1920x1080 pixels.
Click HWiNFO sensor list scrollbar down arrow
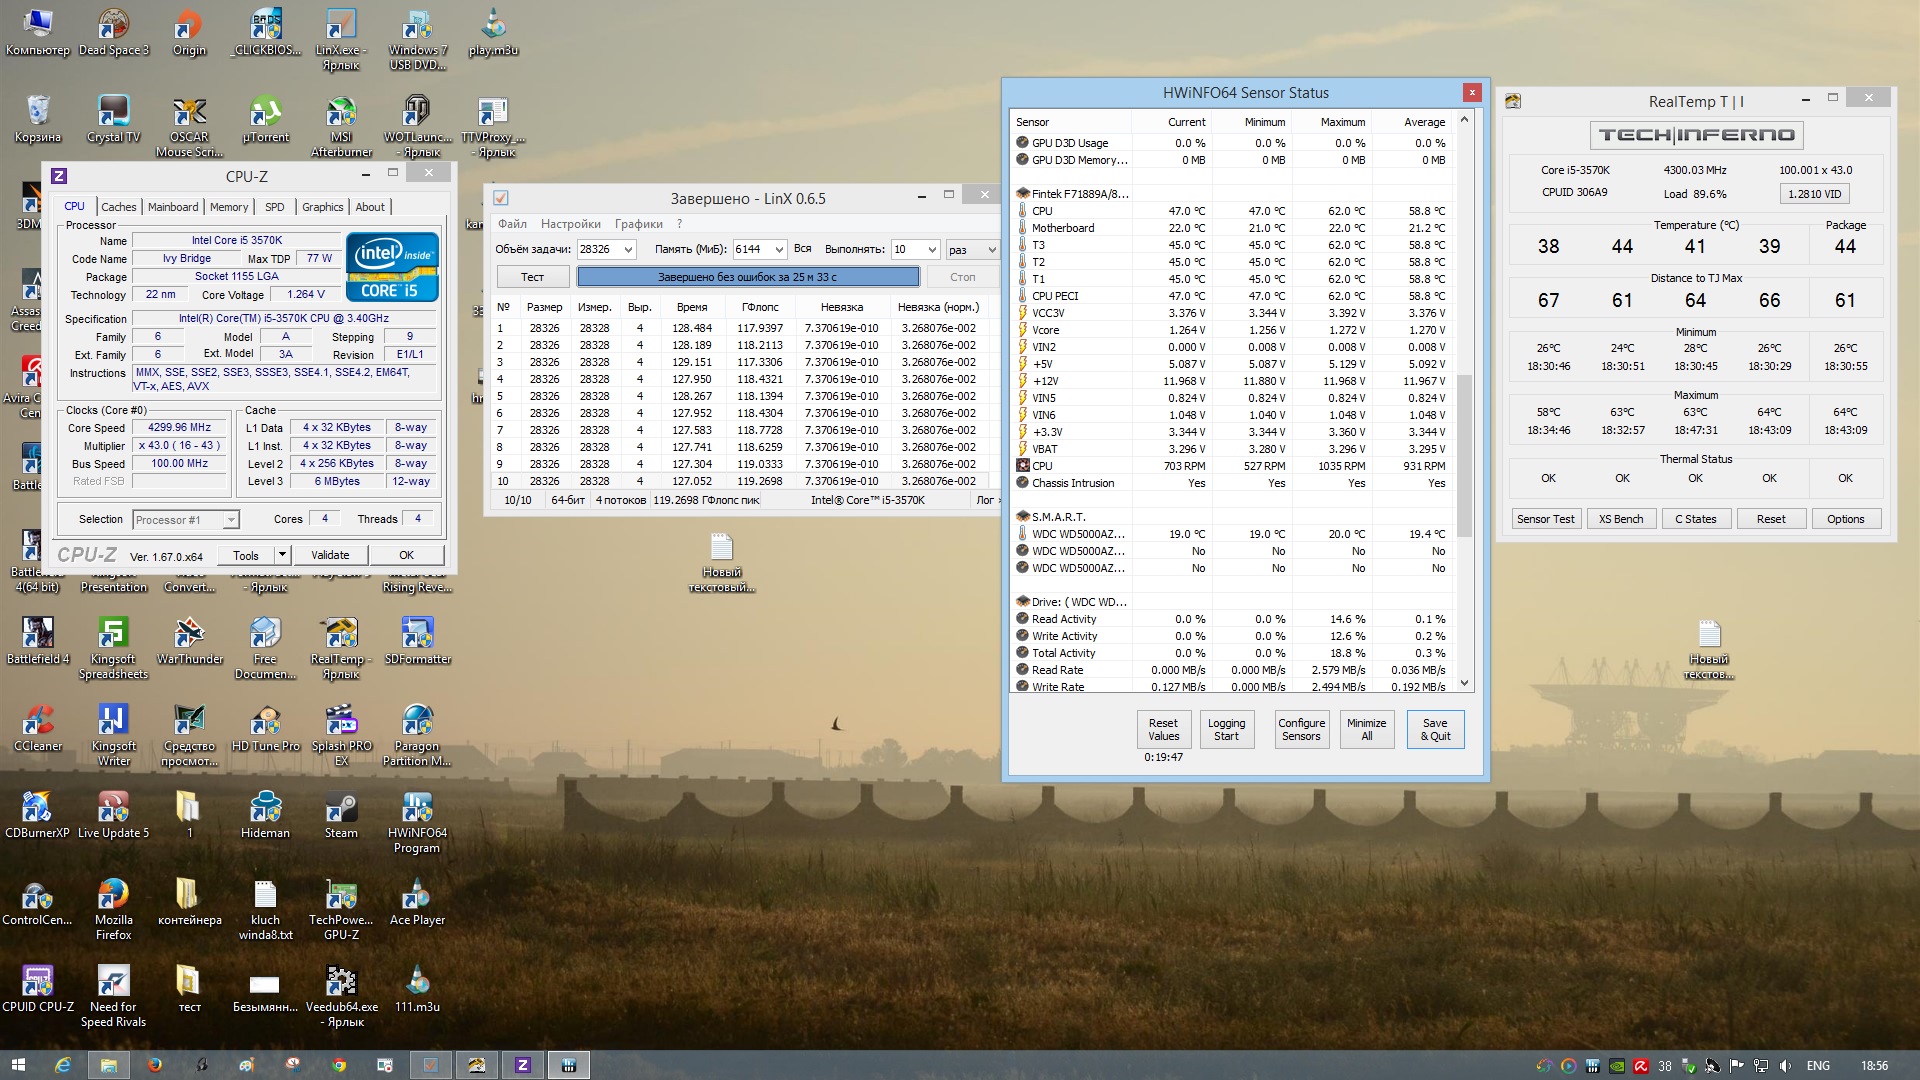click(x=1464, y=684)
